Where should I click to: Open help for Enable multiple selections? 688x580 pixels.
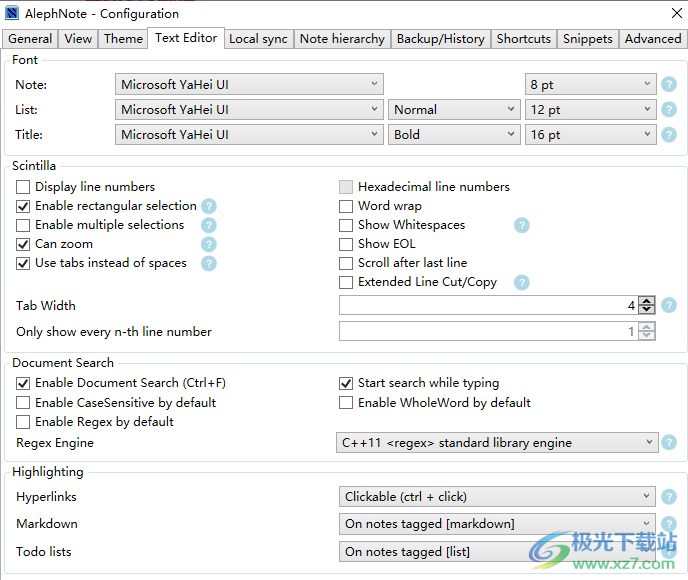point(209,225)
